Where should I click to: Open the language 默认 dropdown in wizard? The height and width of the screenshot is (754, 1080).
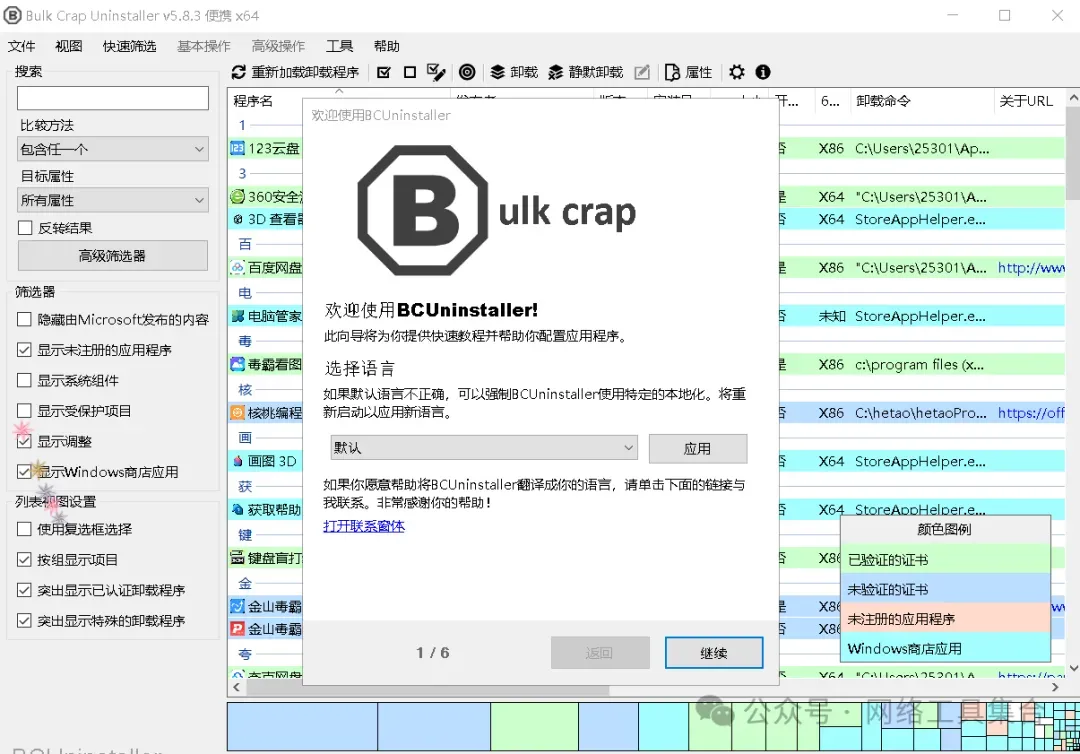click(x=484, y=448)
